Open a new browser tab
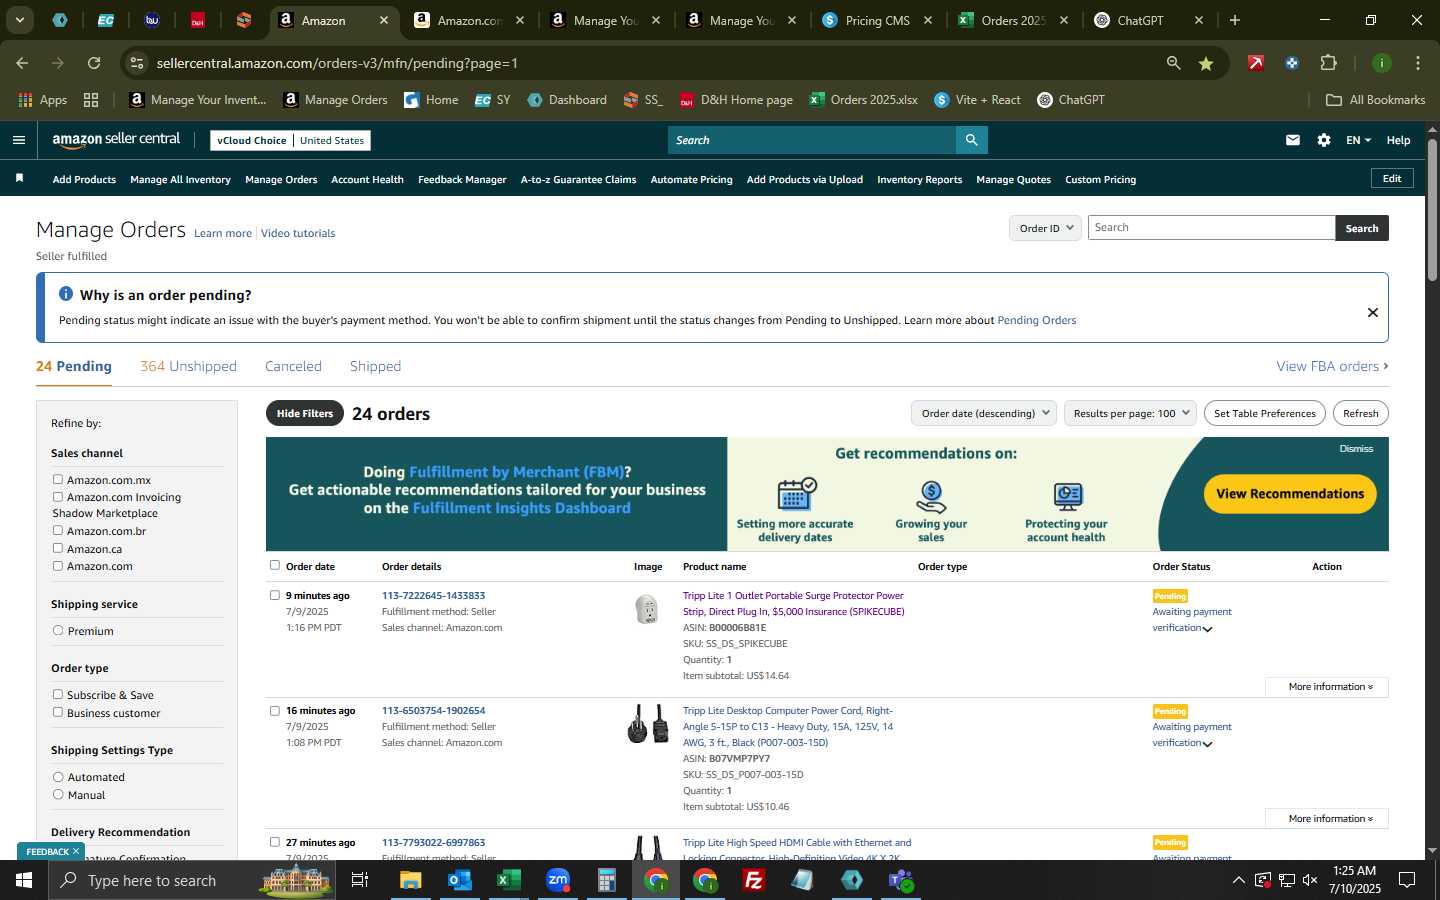This screenshot has height=900, width=1440. click(1235, 20)
